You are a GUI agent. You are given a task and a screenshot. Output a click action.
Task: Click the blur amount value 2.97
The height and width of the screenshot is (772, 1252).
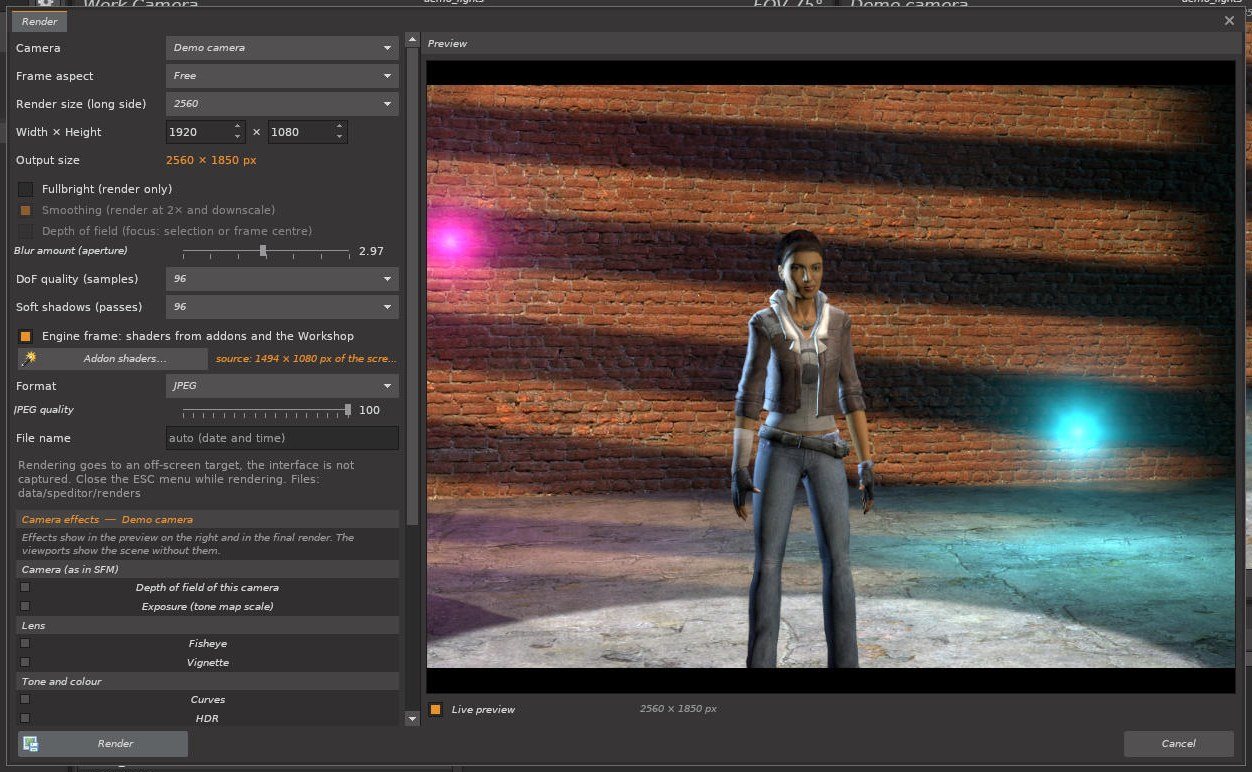371,251
